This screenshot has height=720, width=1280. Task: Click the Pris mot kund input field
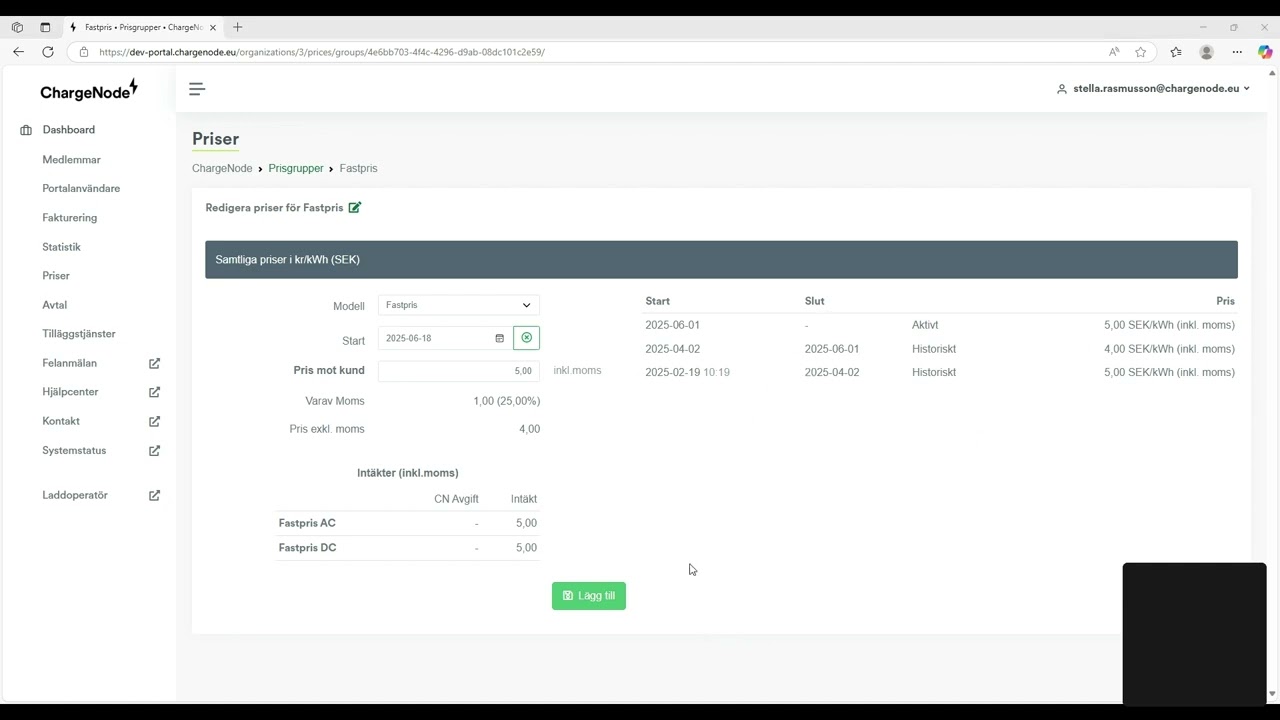459,371
